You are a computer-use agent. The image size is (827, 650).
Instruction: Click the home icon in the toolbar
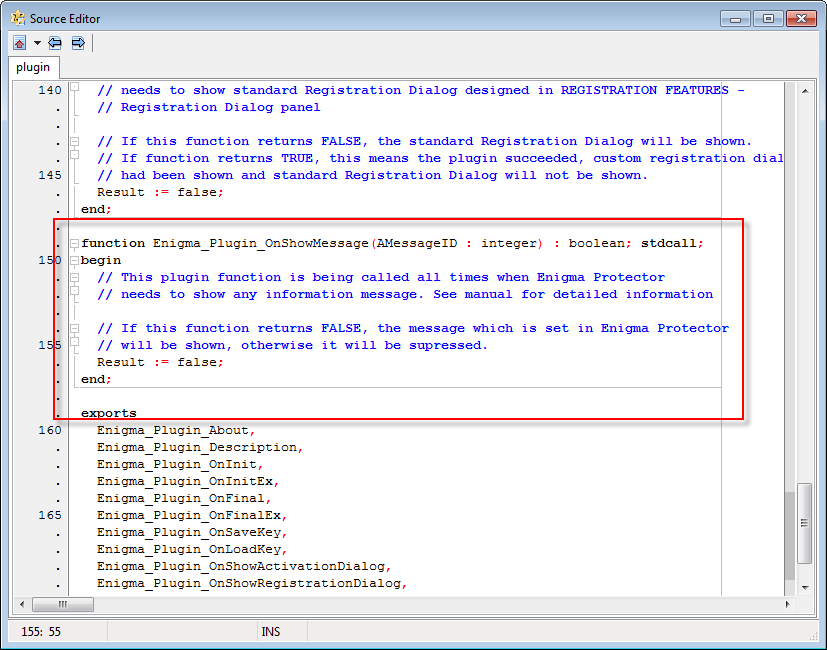(x=20, y=43)
